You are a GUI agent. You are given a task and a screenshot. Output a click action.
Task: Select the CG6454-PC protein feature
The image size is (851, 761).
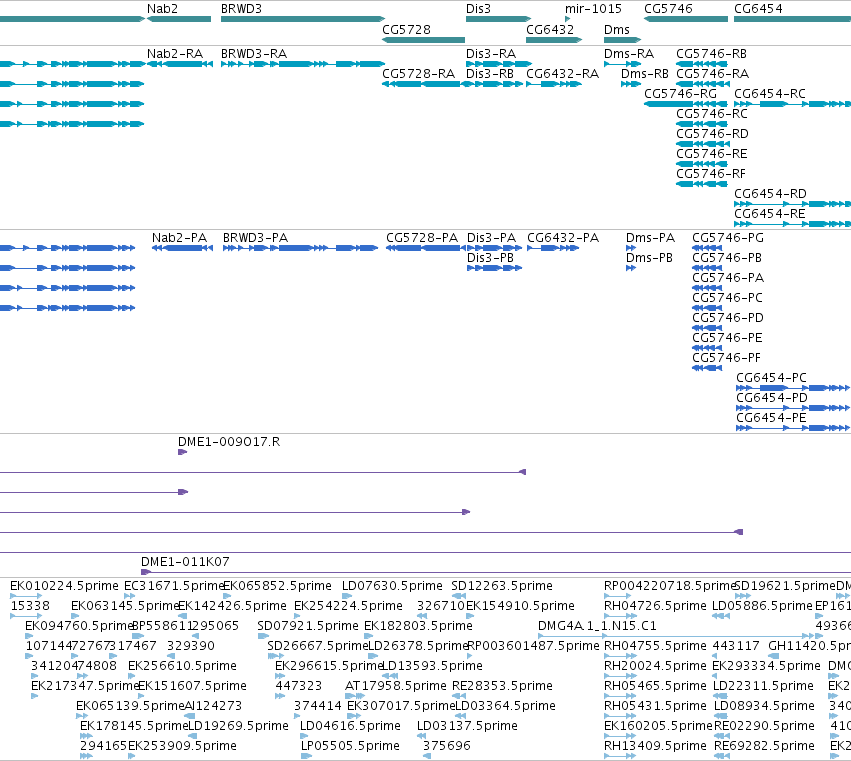[x=793, y=388]
